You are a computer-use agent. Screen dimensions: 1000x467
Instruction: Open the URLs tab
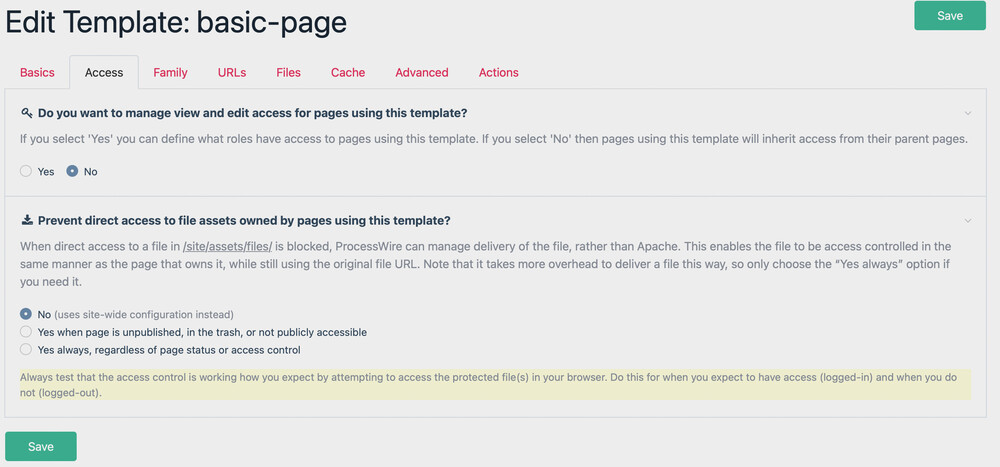point(232,72)
